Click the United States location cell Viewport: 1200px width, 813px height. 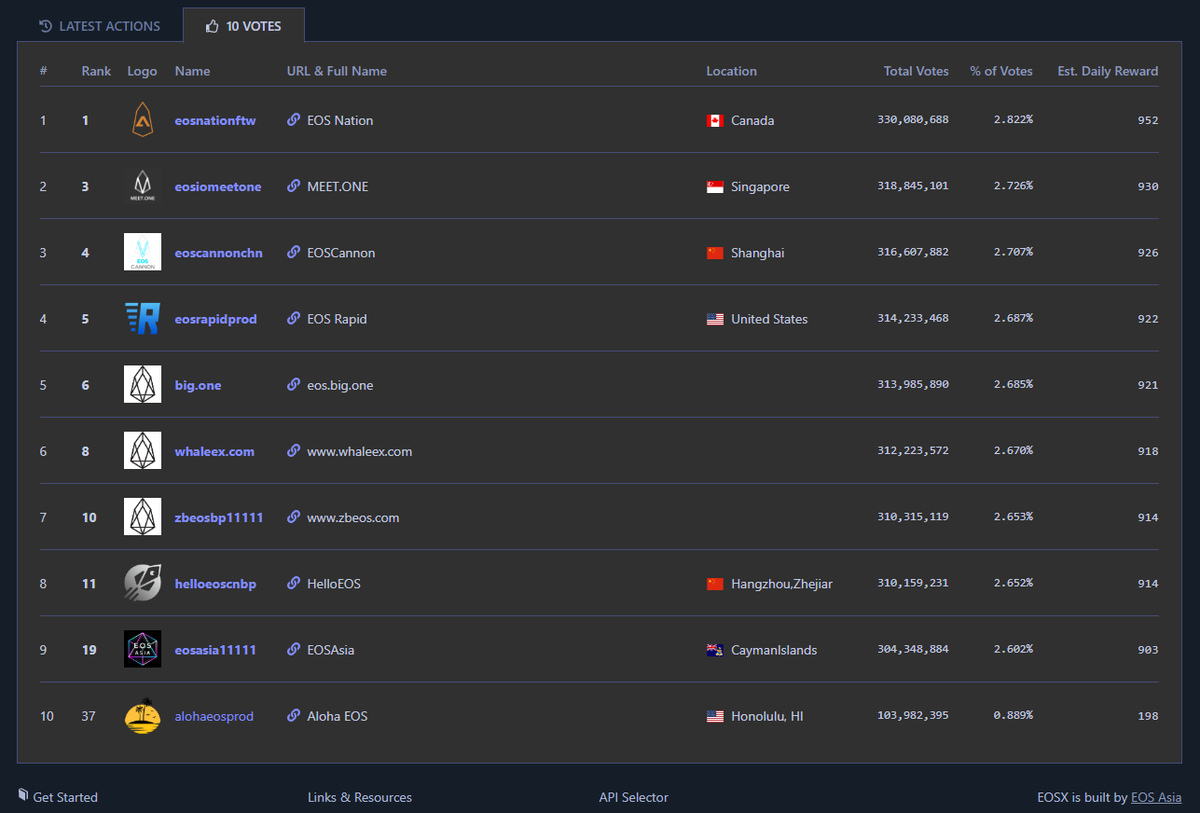point(769,319)
